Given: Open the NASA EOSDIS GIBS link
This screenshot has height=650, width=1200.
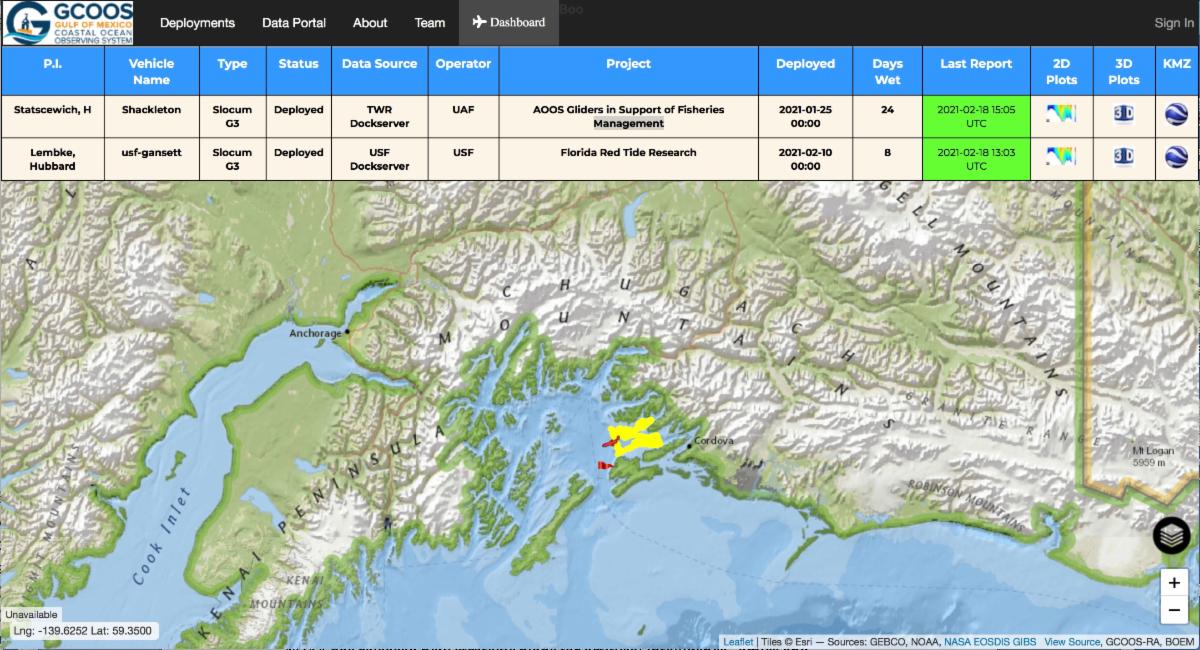Looking at the screenshot, I should tap(990, 642).
